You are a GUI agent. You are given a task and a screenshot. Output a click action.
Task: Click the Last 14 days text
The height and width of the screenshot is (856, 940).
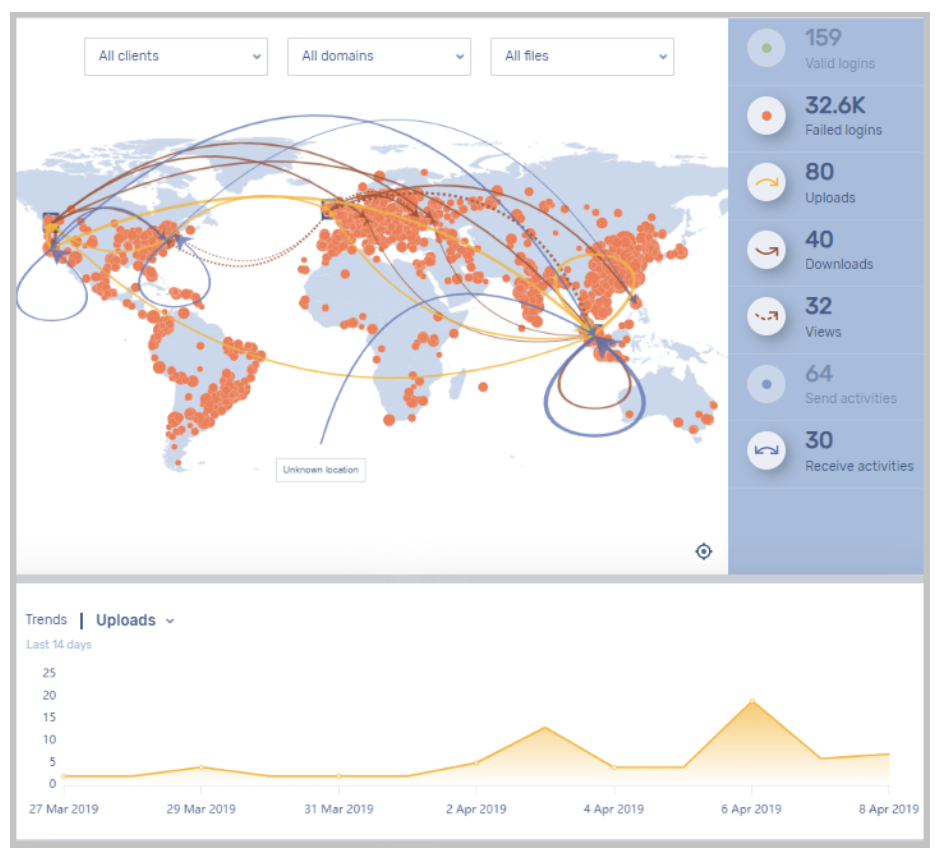59,644
